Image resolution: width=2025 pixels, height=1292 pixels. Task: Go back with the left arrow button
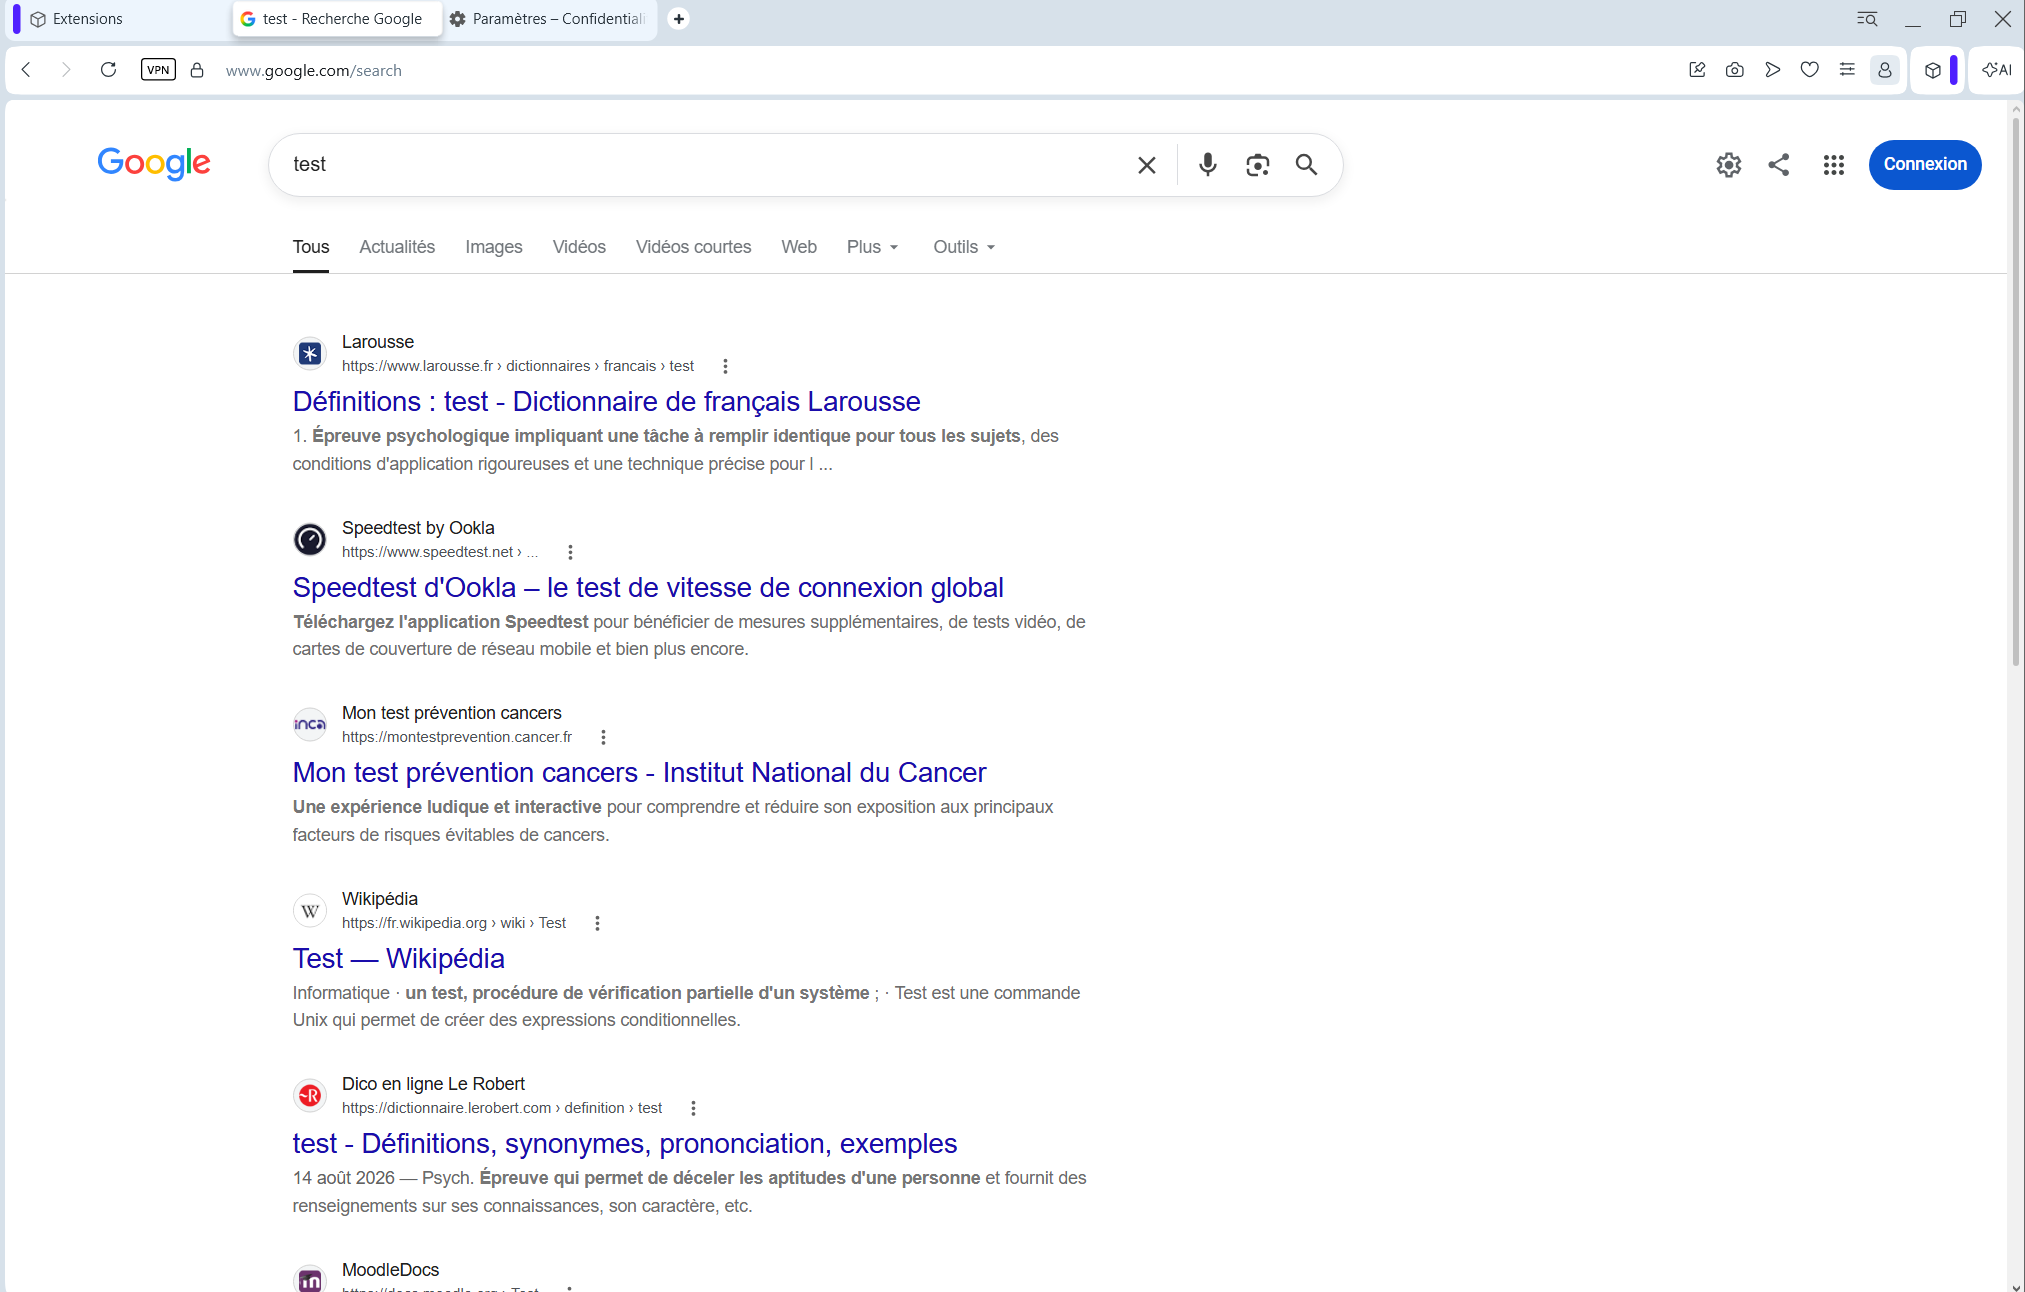27,70
